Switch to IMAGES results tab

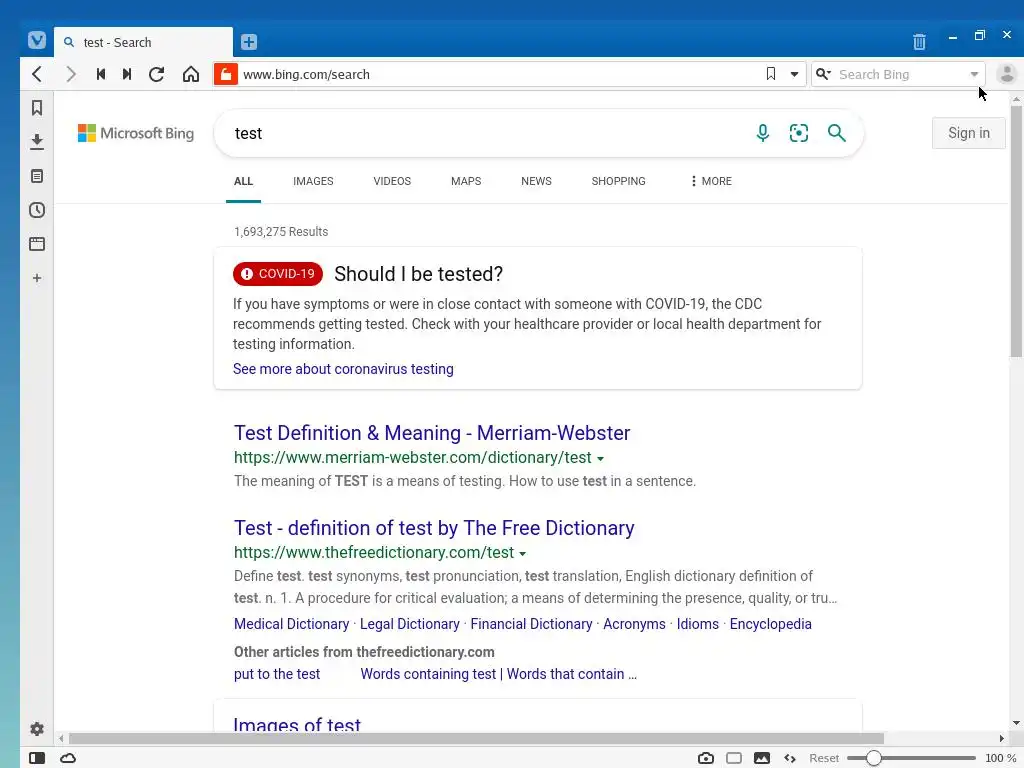pyautogui.click(x=313, y=181)
